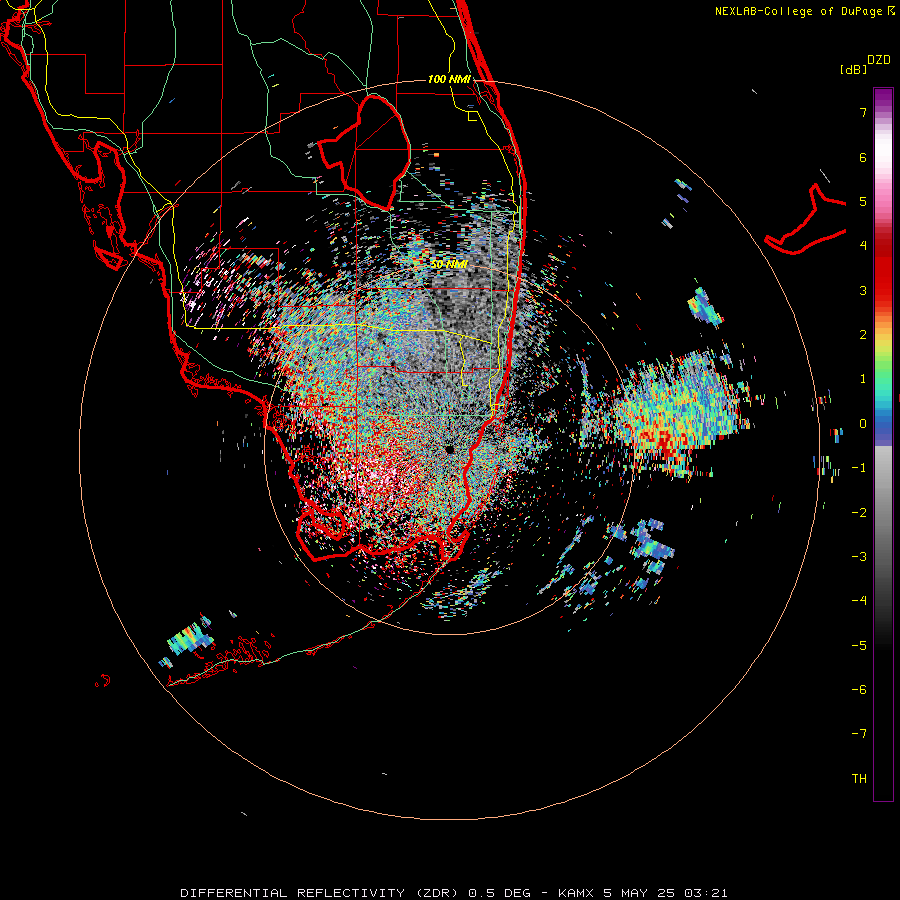This screenshot has width=900, height=900.
Task: Click the -6 value on the color scale
Action: click(859, 690)
